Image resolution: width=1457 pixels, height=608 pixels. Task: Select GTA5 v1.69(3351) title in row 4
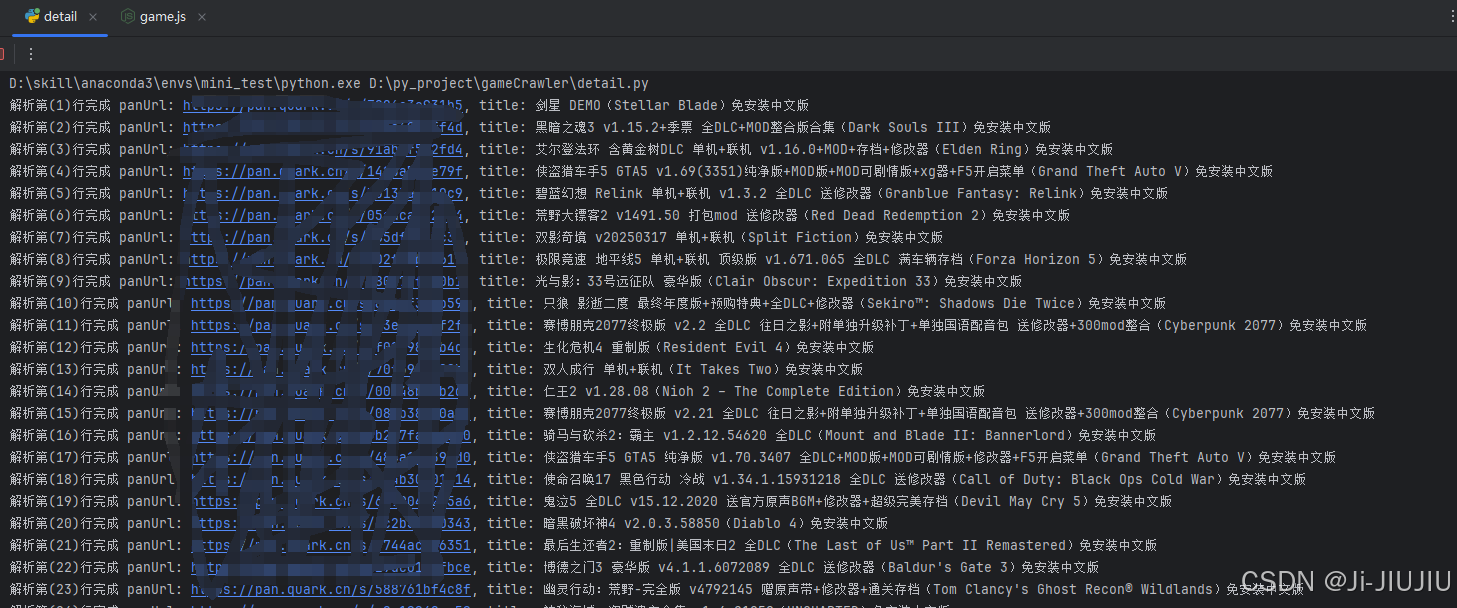[904, 171]
